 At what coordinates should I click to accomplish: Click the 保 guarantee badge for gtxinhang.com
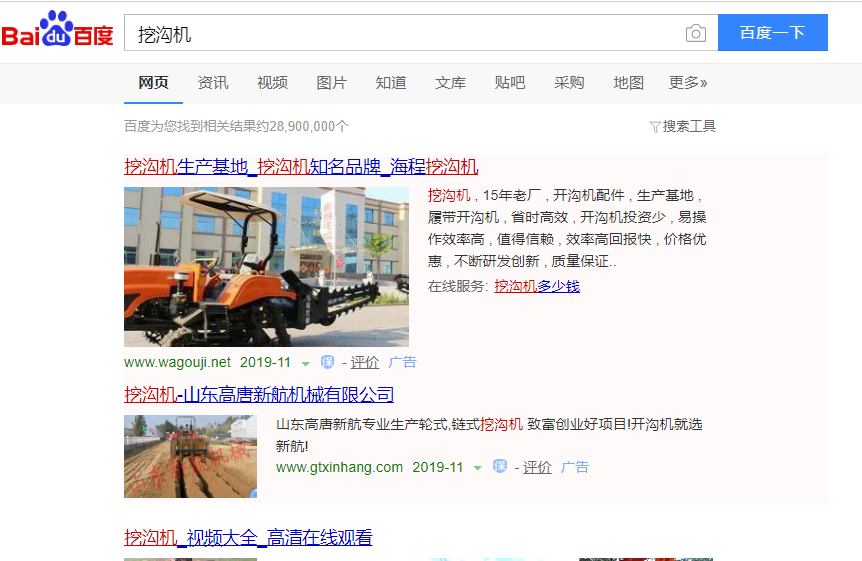point(500,466)
